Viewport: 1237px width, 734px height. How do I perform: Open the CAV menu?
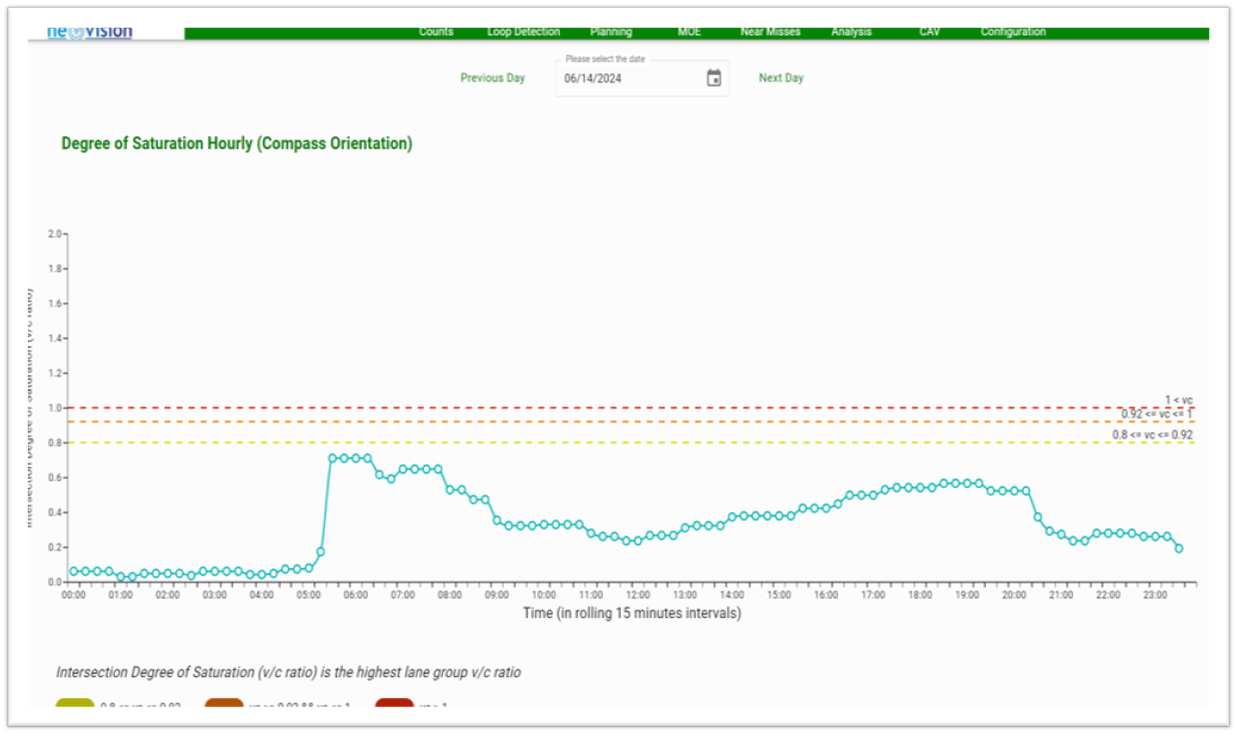tap(930, 32)
